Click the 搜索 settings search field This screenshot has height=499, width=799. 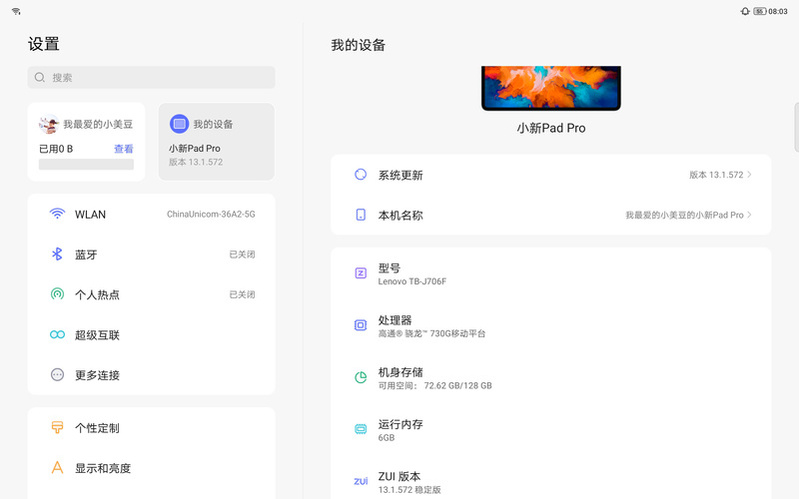[x=151, y=77]
